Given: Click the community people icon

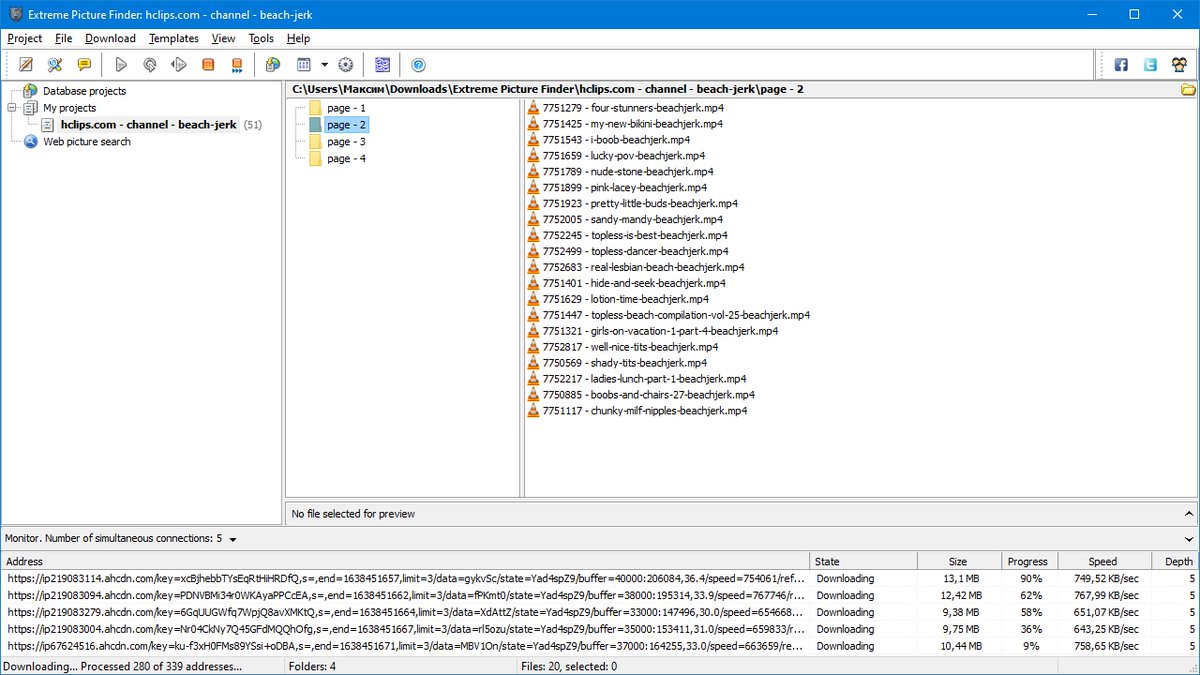Looking at the screenshot, I should point(1179,65).
